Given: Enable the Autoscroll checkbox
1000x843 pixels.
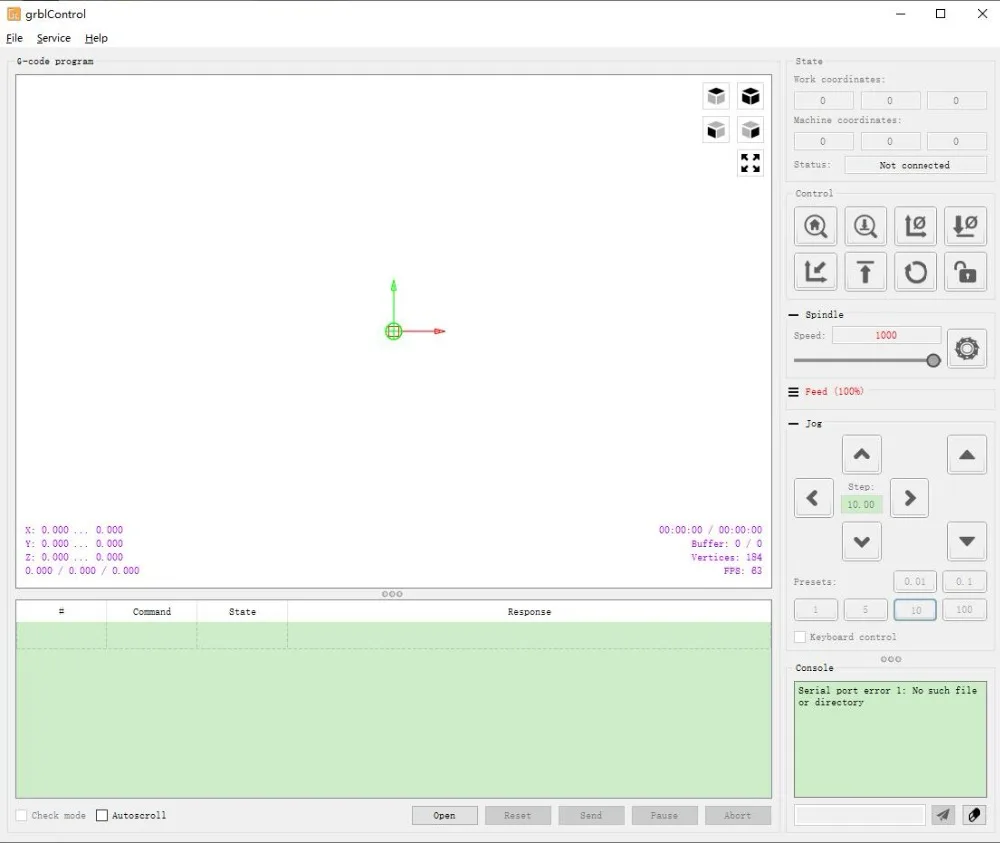Looking at the screenshot, I should pyautogui.click(x=101, y=816).
